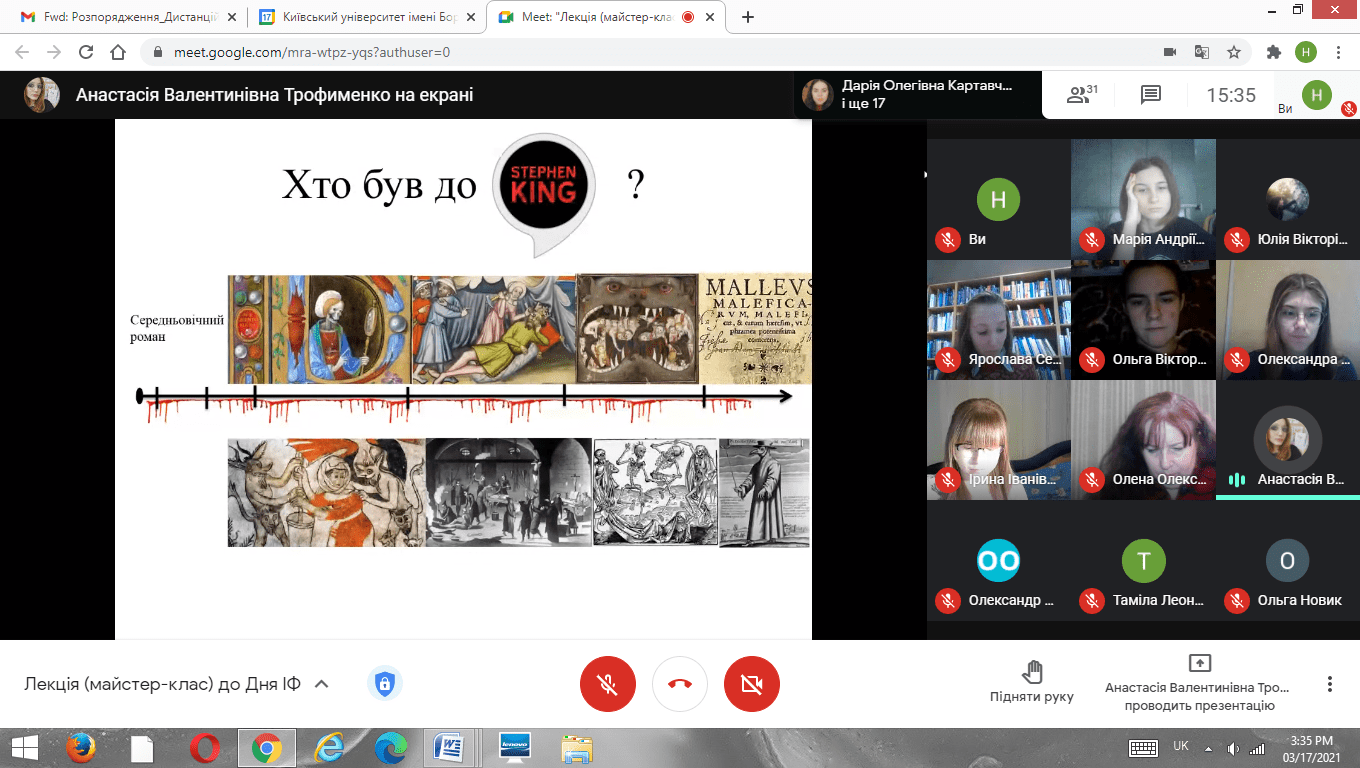The width and height of the screenshot is (1360, 768).
Task: Click Анастасія's presentation status button
Action: pos(1199,684)
